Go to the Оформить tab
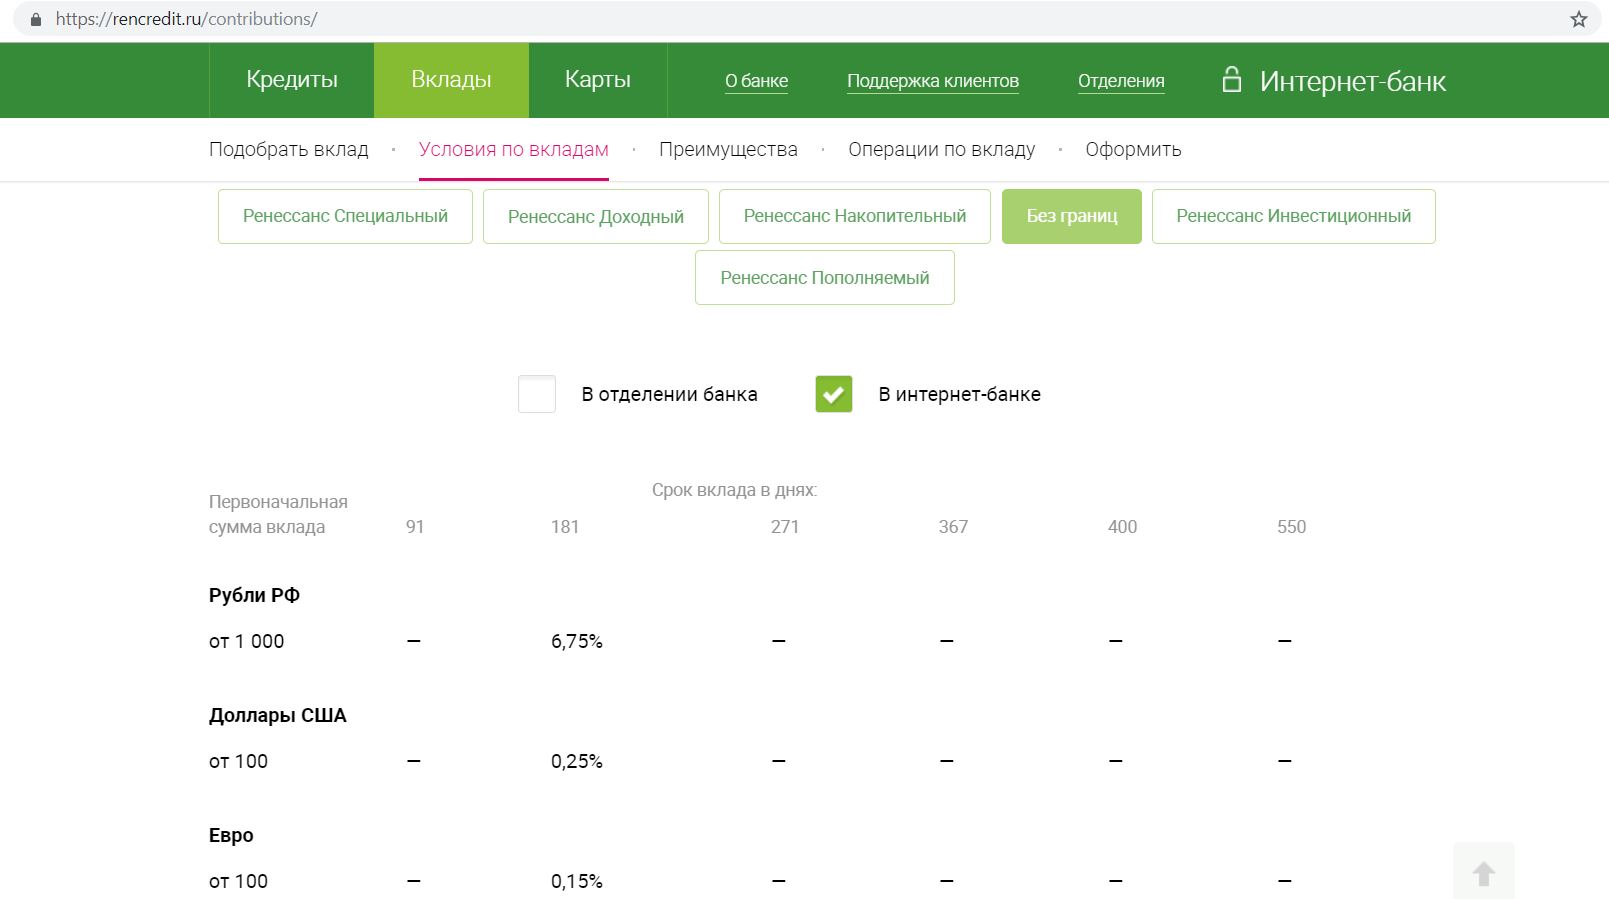 point(1134,149)
